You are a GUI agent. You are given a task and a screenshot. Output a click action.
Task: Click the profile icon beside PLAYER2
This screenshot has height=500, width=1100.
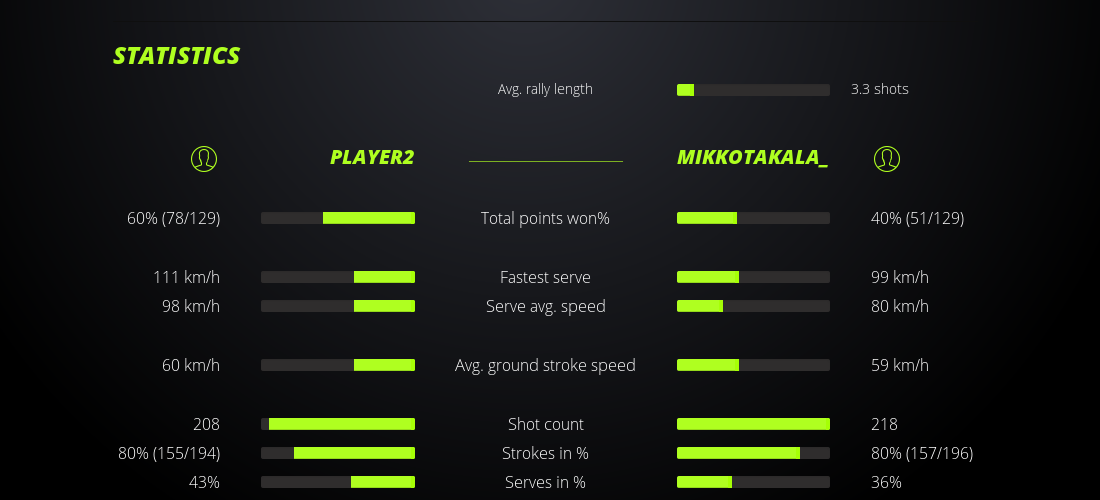tap(203, 158)
